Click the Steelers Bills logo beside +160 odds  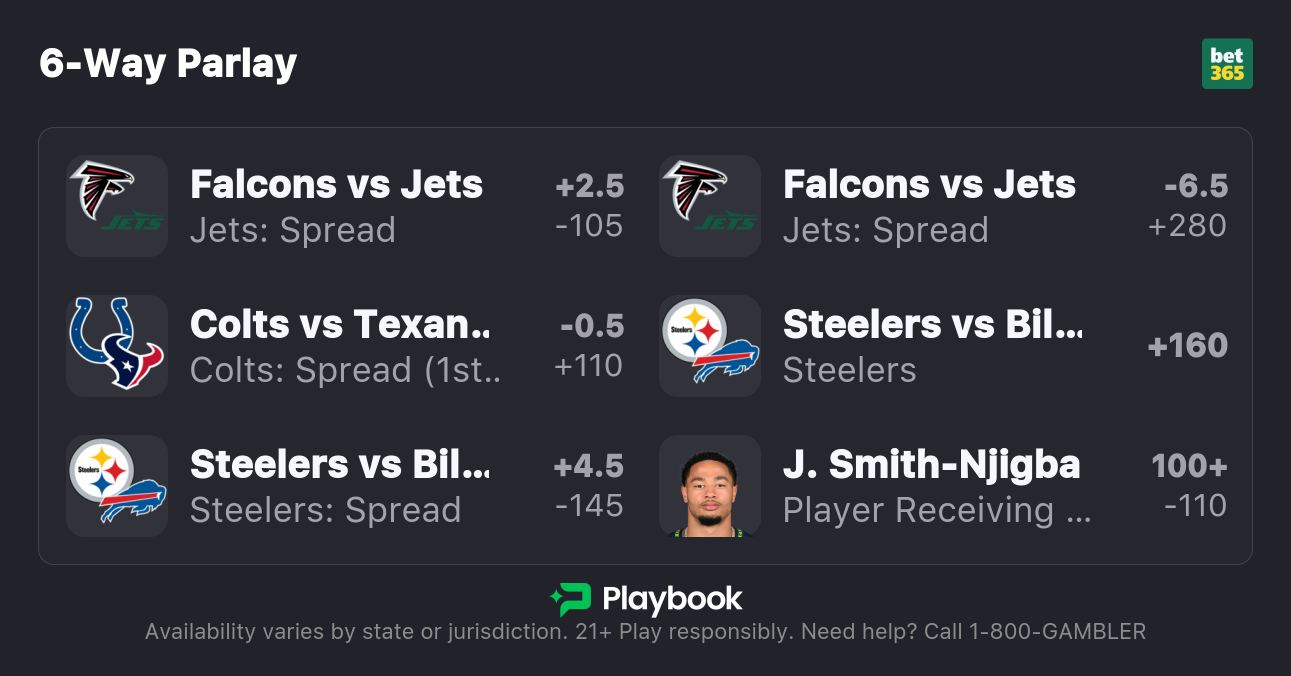coord(710,346)
